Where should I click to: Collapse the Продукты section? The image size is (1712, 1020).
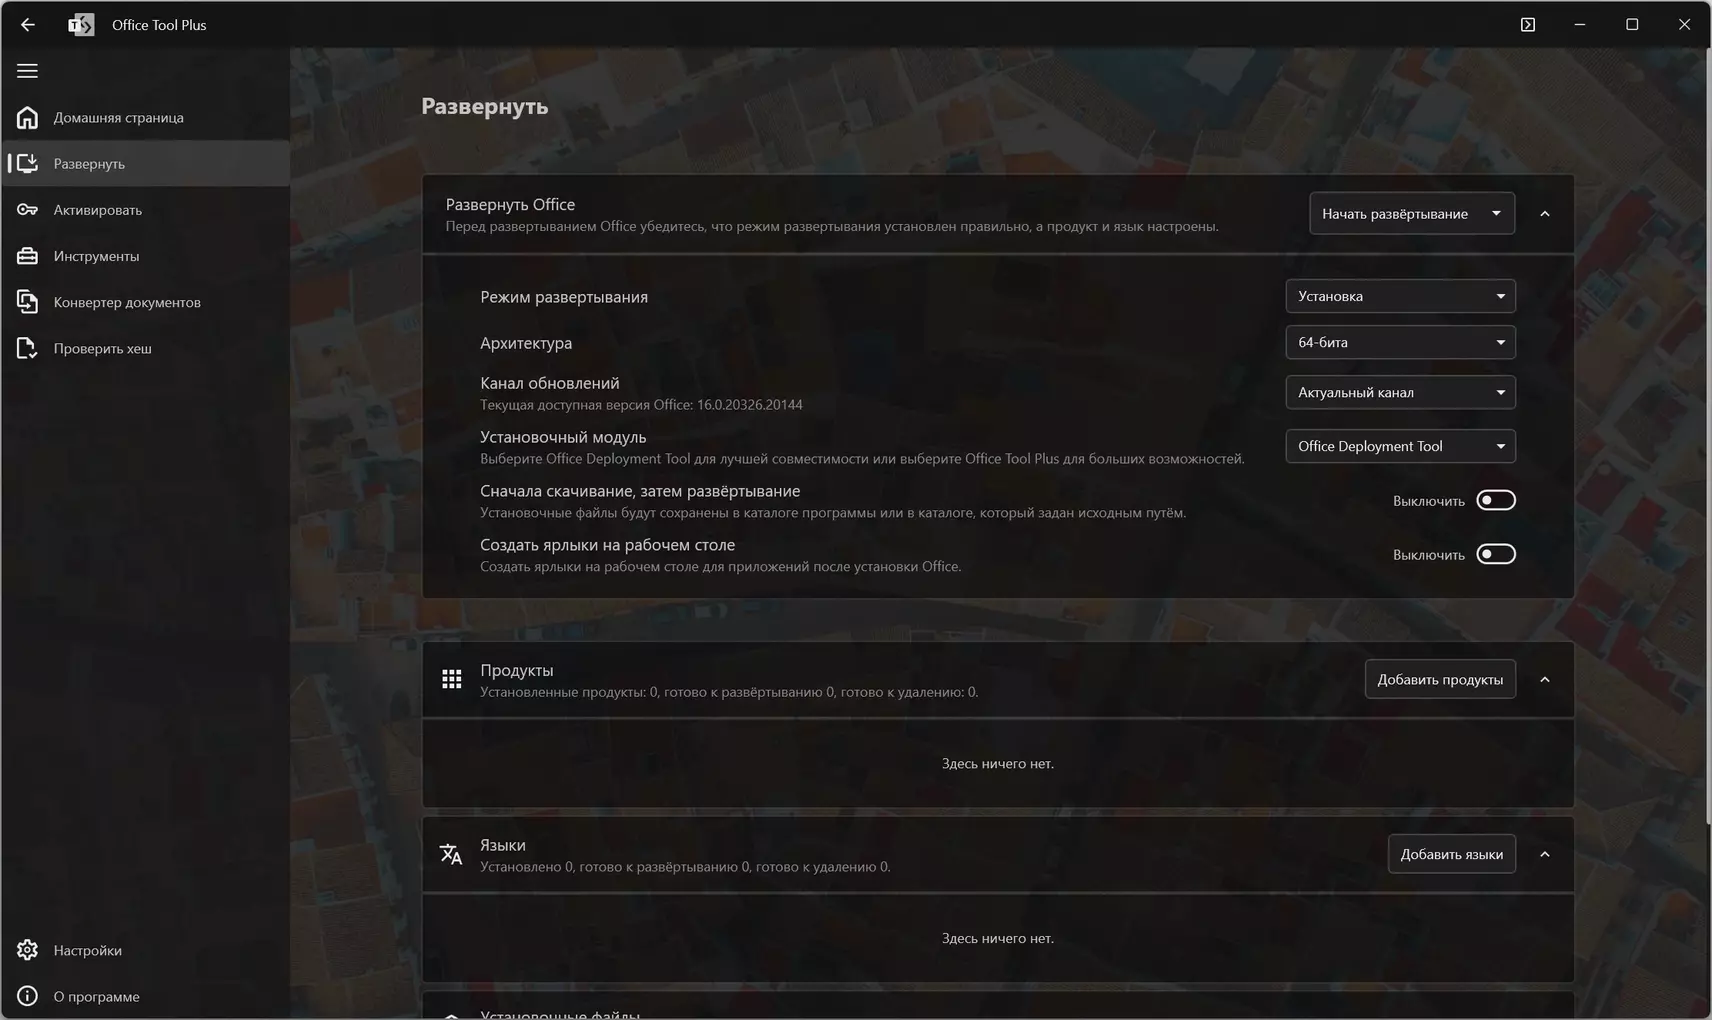(1545, 680)
